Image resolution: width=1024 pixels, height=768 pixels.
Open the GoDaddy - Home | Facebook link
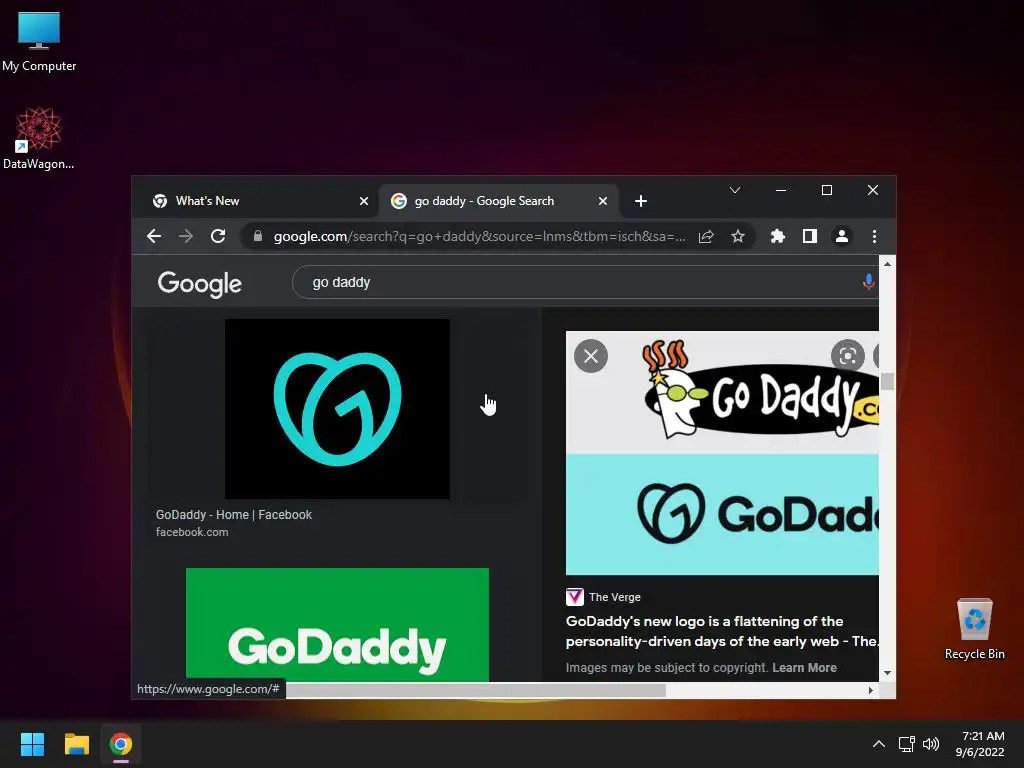[x=234, y=515]
